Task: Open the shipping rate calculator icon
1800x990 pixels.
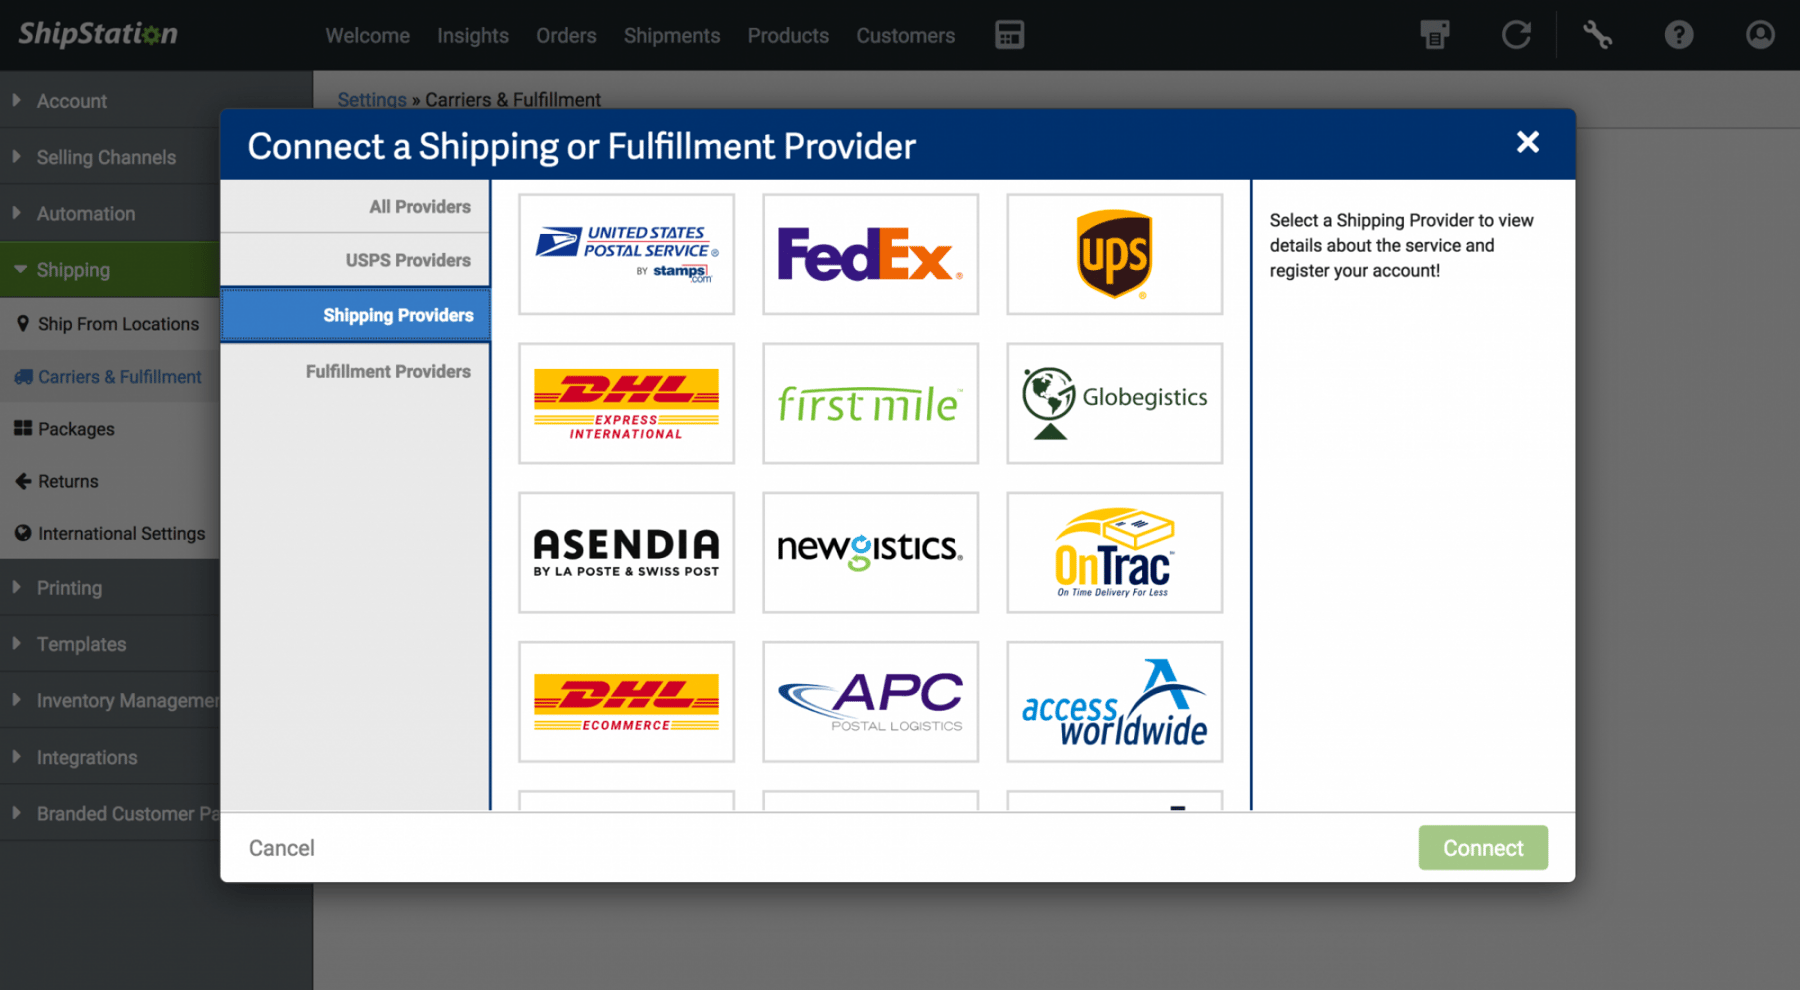Action: pyautogui.click(x=1009, y=35)
